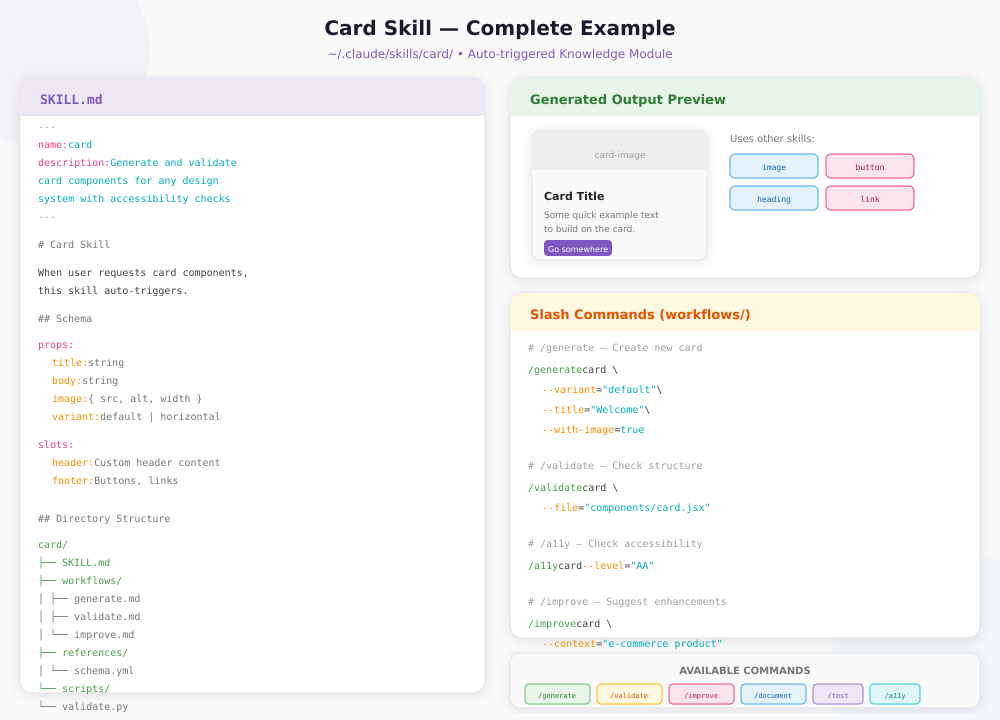The height and width of the screenshot is (720, 1000).
Task: Select the "/test" command pill
Action: (x=838, y=693)
